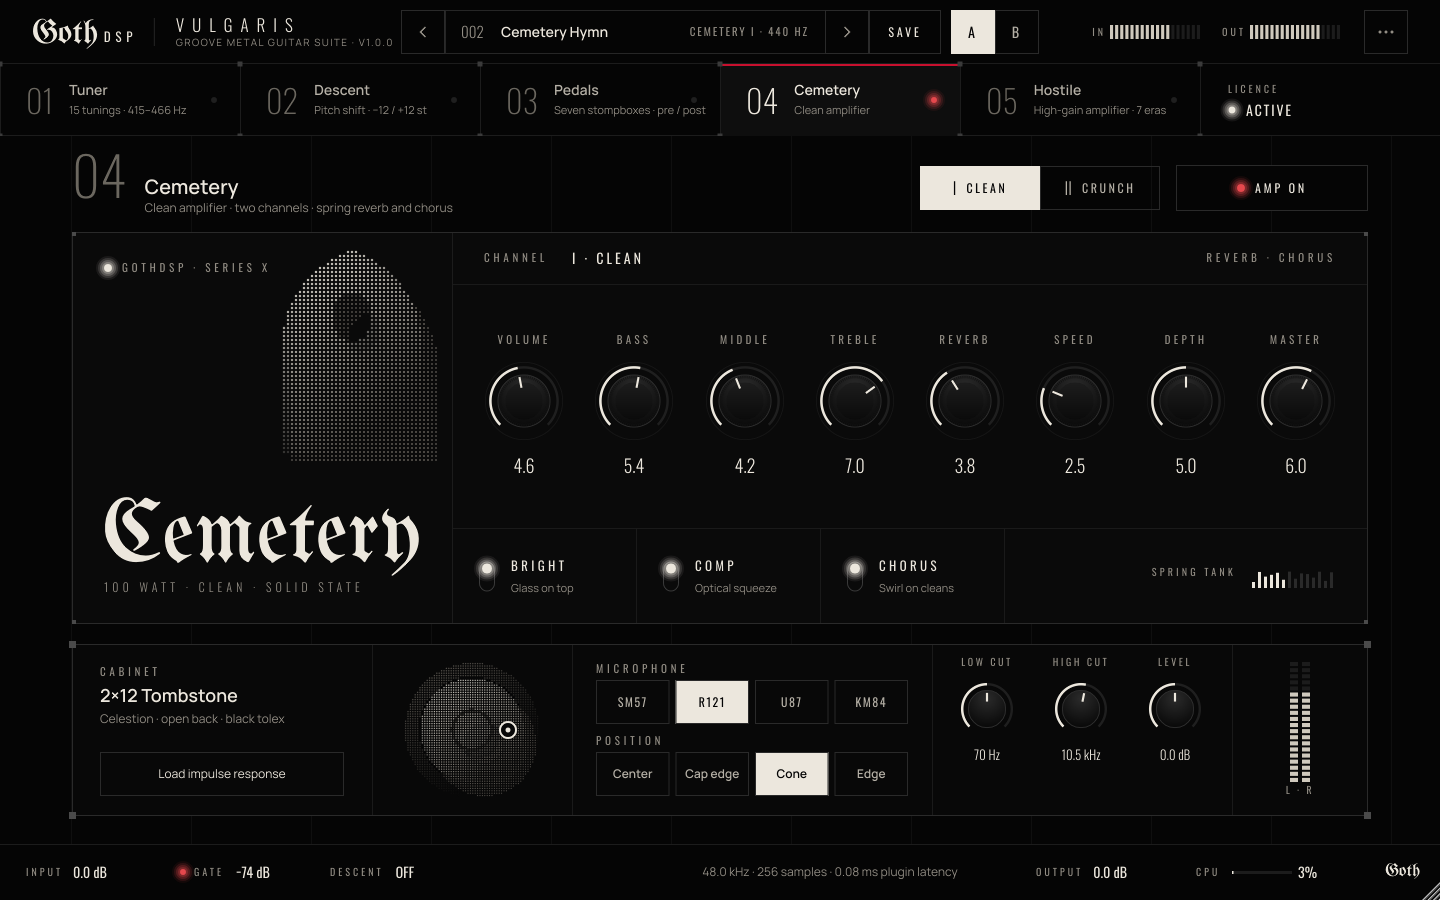Select the R121 microphone

[712, 702]
